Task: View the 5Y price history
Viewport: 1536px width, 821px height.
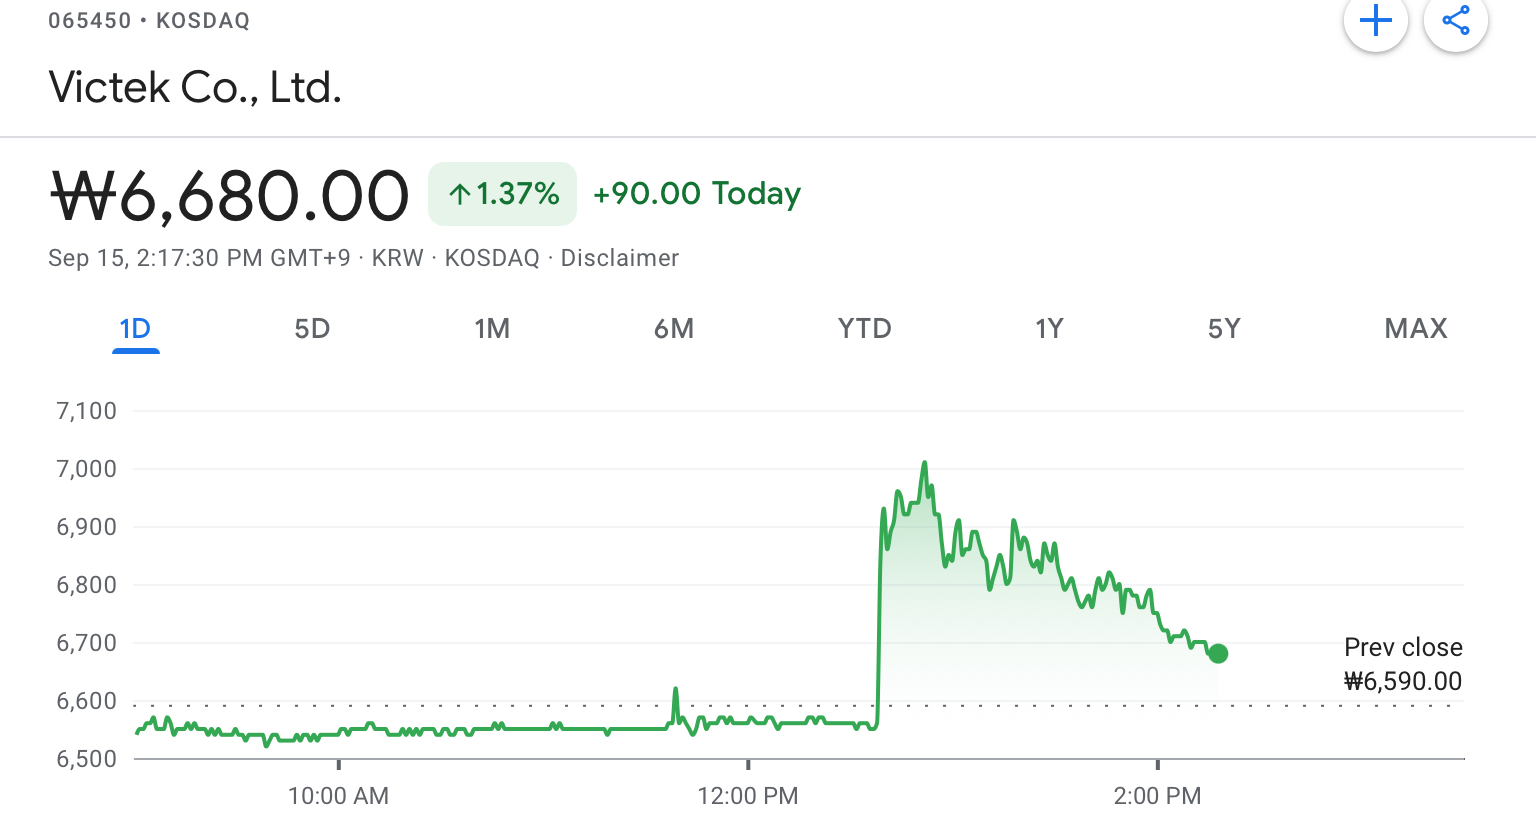Action: [1224, 329]
